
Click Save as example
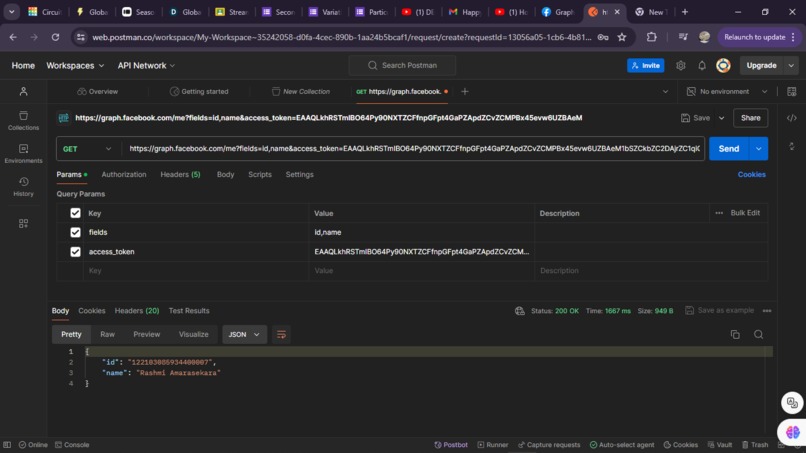[720, 311]
